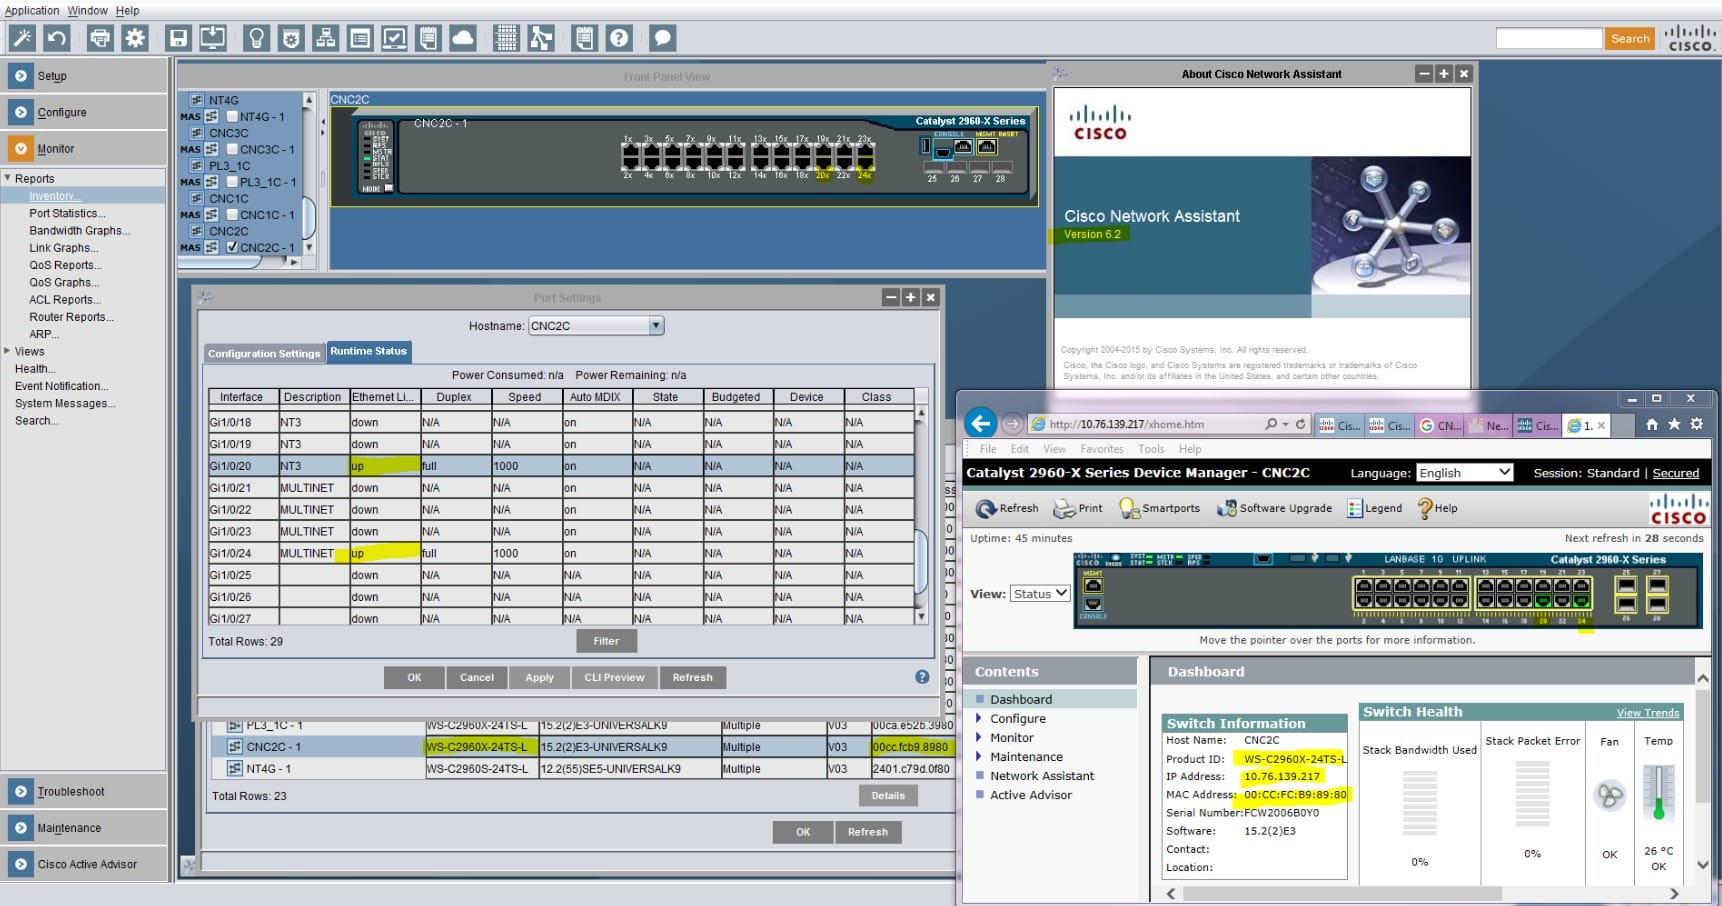Click the light bulb toolbar icon
1722x906 pixels.
(x=257, y=38)
